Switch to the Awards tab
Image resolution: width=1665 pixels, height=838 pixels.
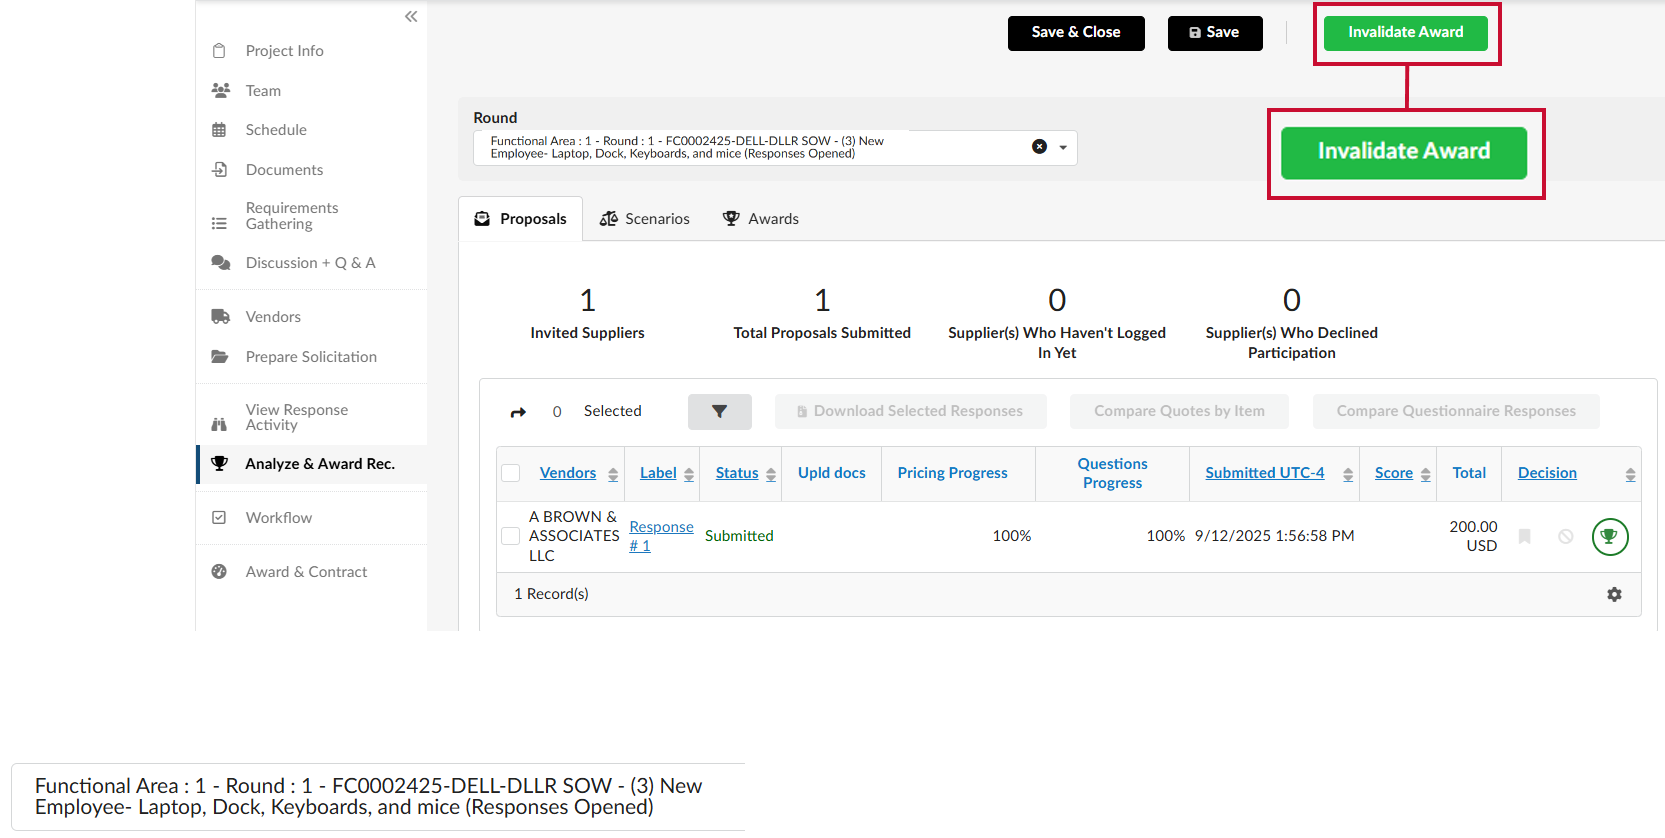[x=761, y=219]
